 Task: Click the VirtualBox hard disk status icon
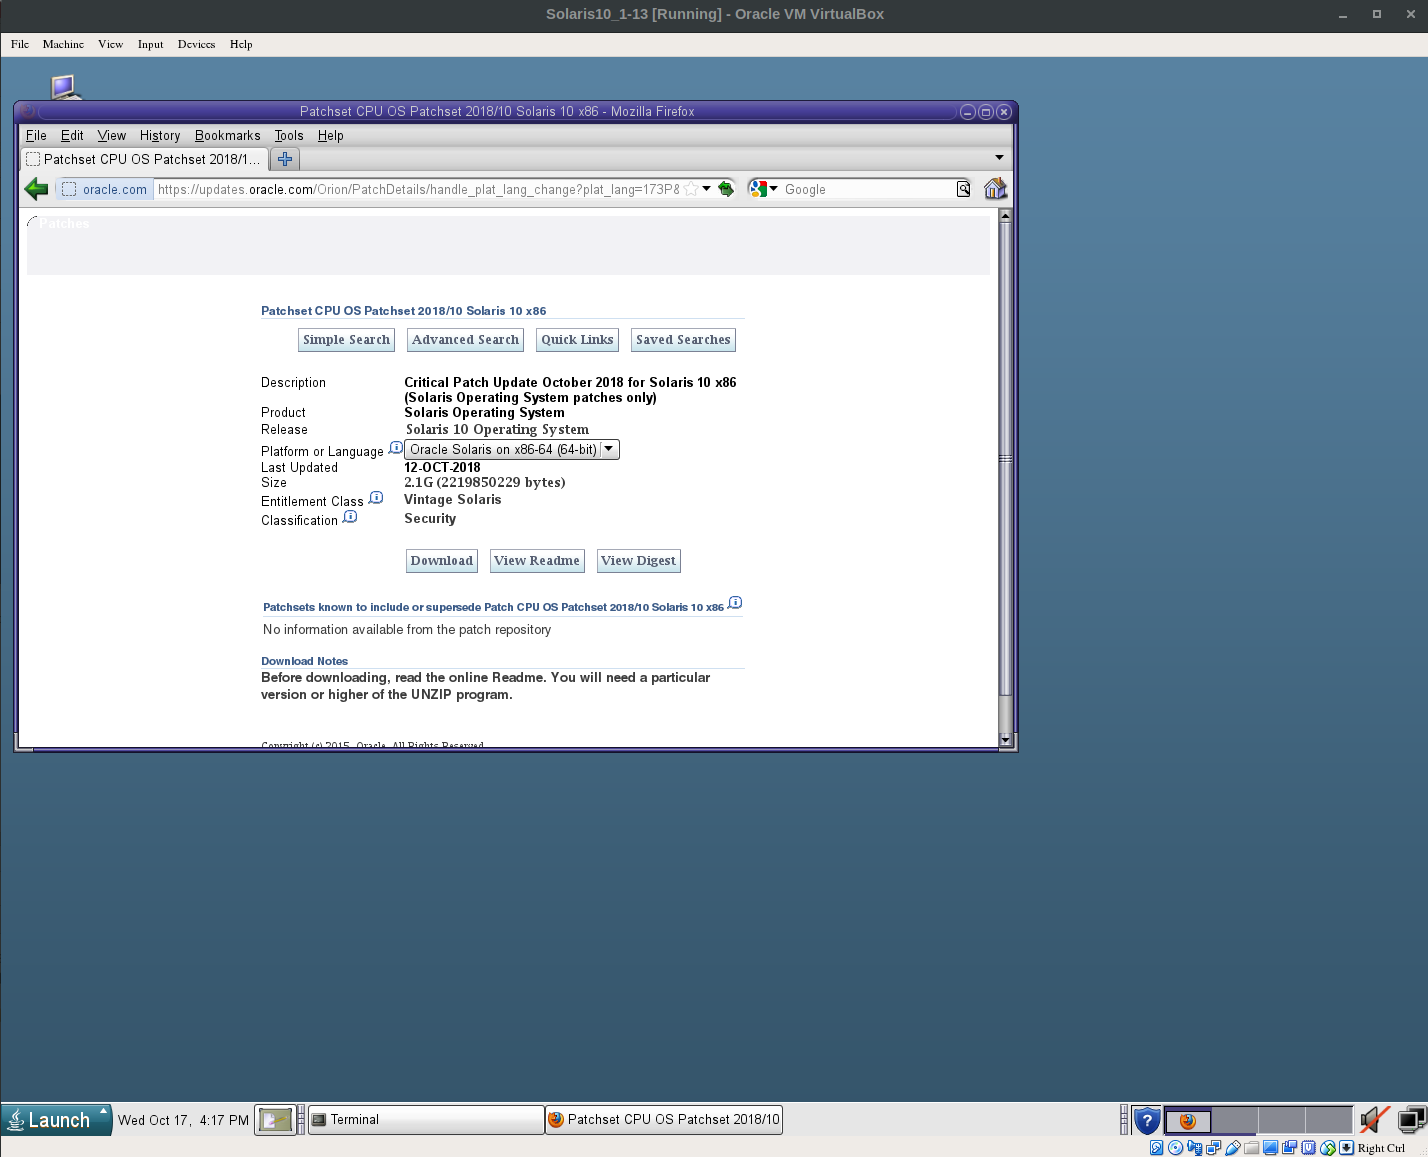(1156, 1148)
